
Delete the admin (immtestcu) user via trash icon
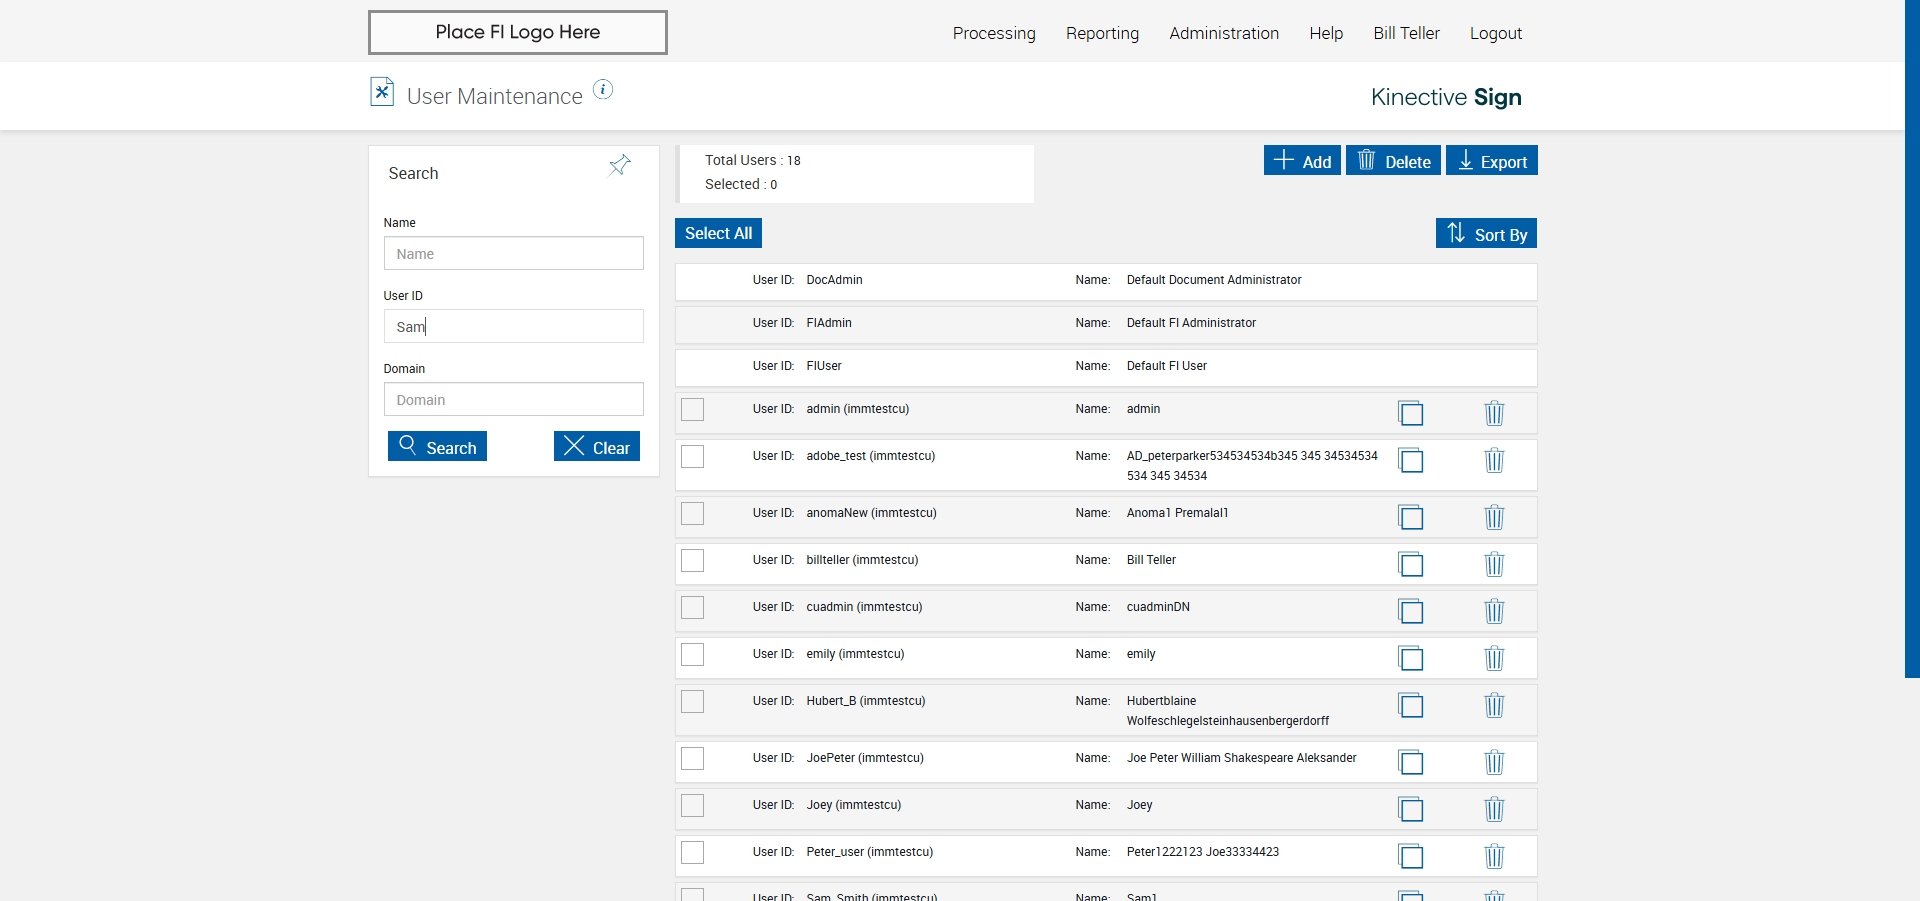click(1494, 413)
